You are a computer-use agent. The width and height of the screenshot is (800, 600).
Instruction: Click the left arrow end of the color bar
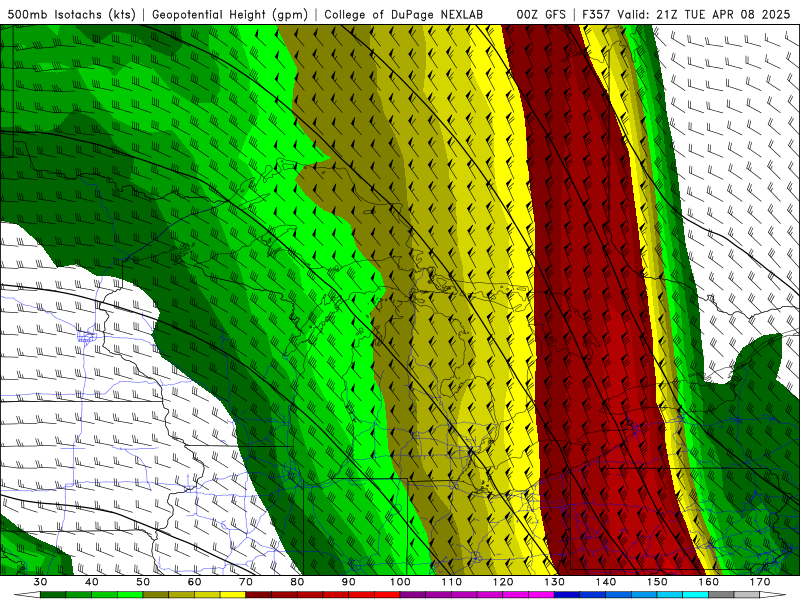point(27,594)
